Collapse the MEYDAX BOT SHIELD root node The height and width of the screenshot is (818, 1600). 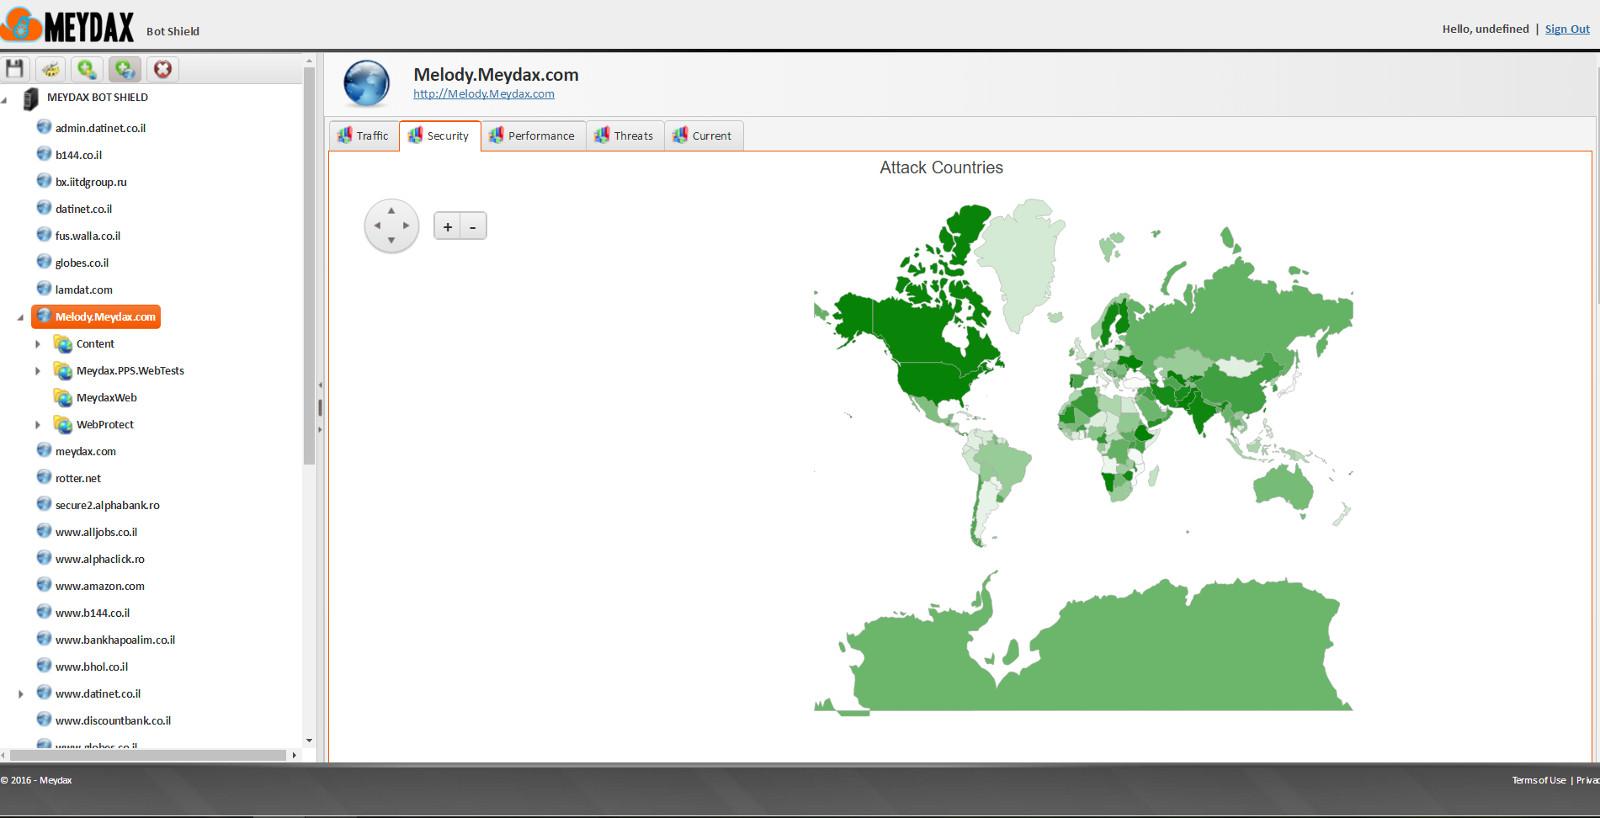tap(5, 99)
